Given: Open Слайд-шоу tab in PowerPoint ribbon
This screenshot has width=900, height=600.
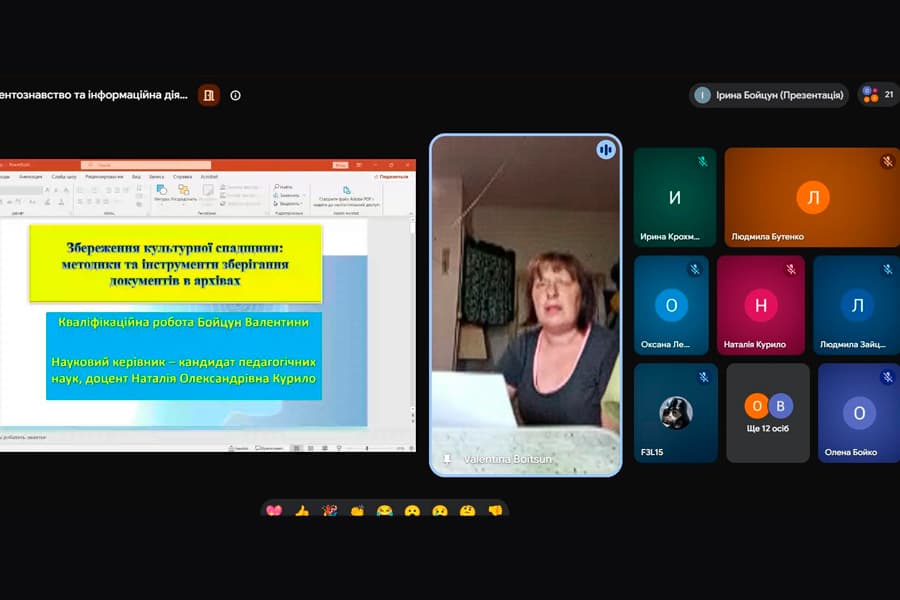Looking at the screenshot, I should point(64,177).
